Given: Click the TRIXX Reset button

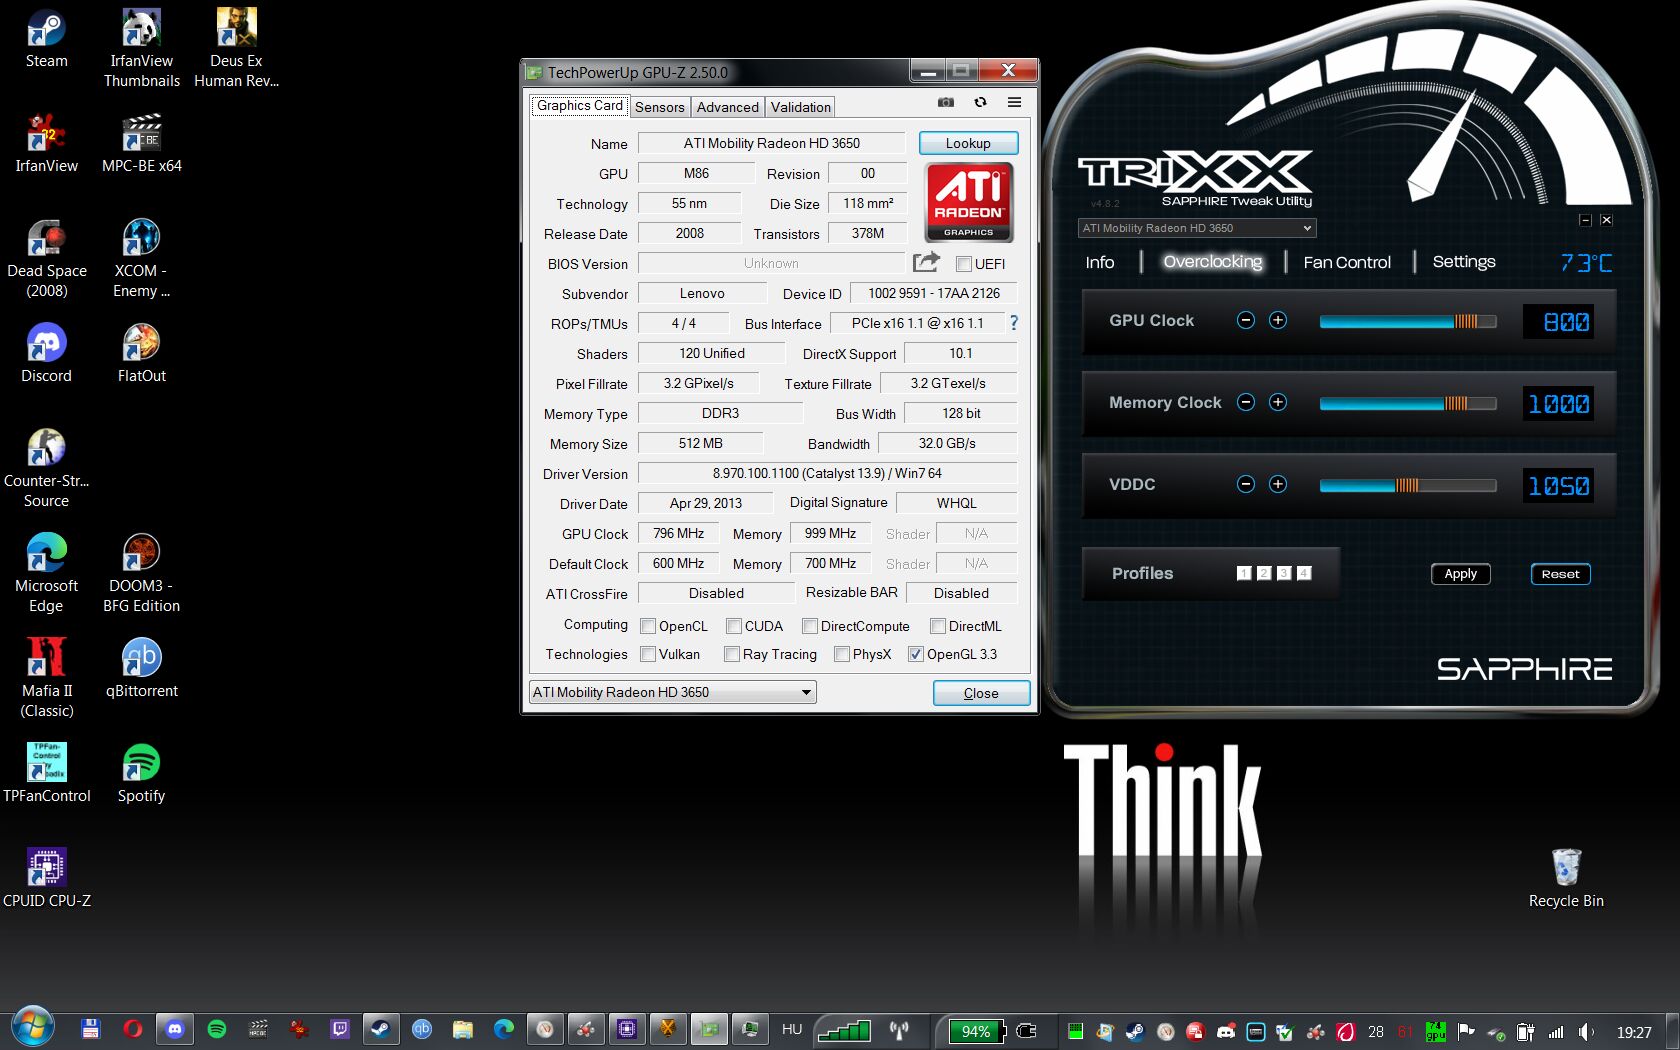Looking at the screenshot, I should (x=1560, y=574).
